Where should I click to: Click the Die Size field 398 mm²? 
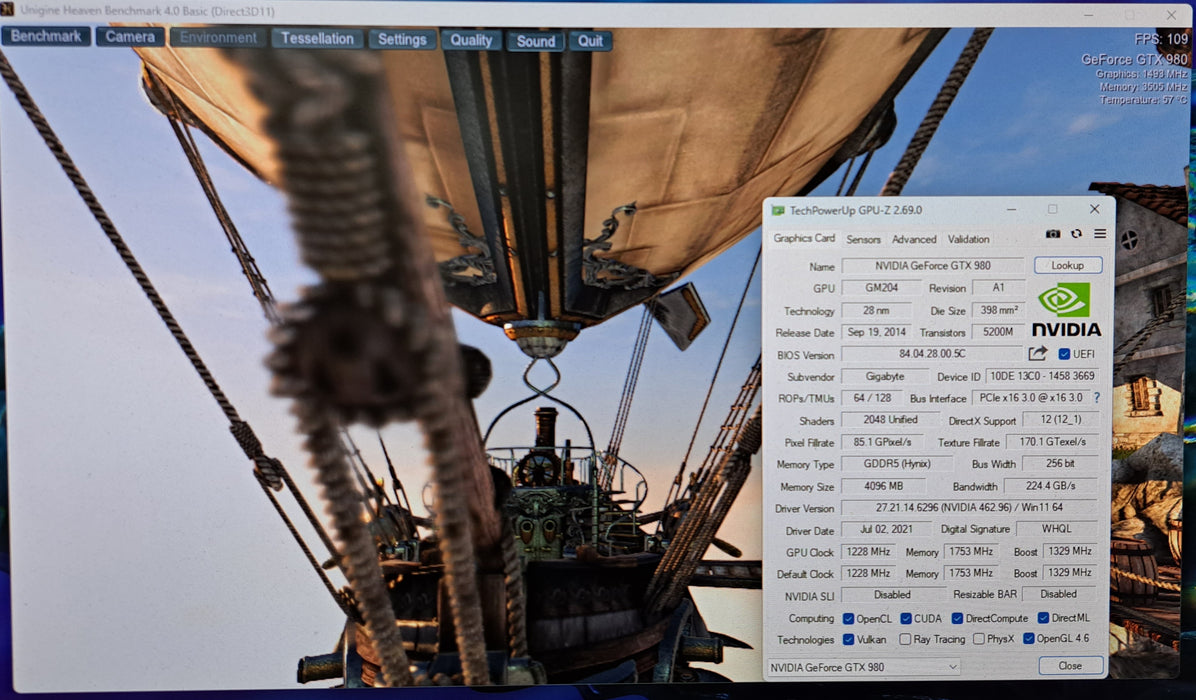(998, 310)
